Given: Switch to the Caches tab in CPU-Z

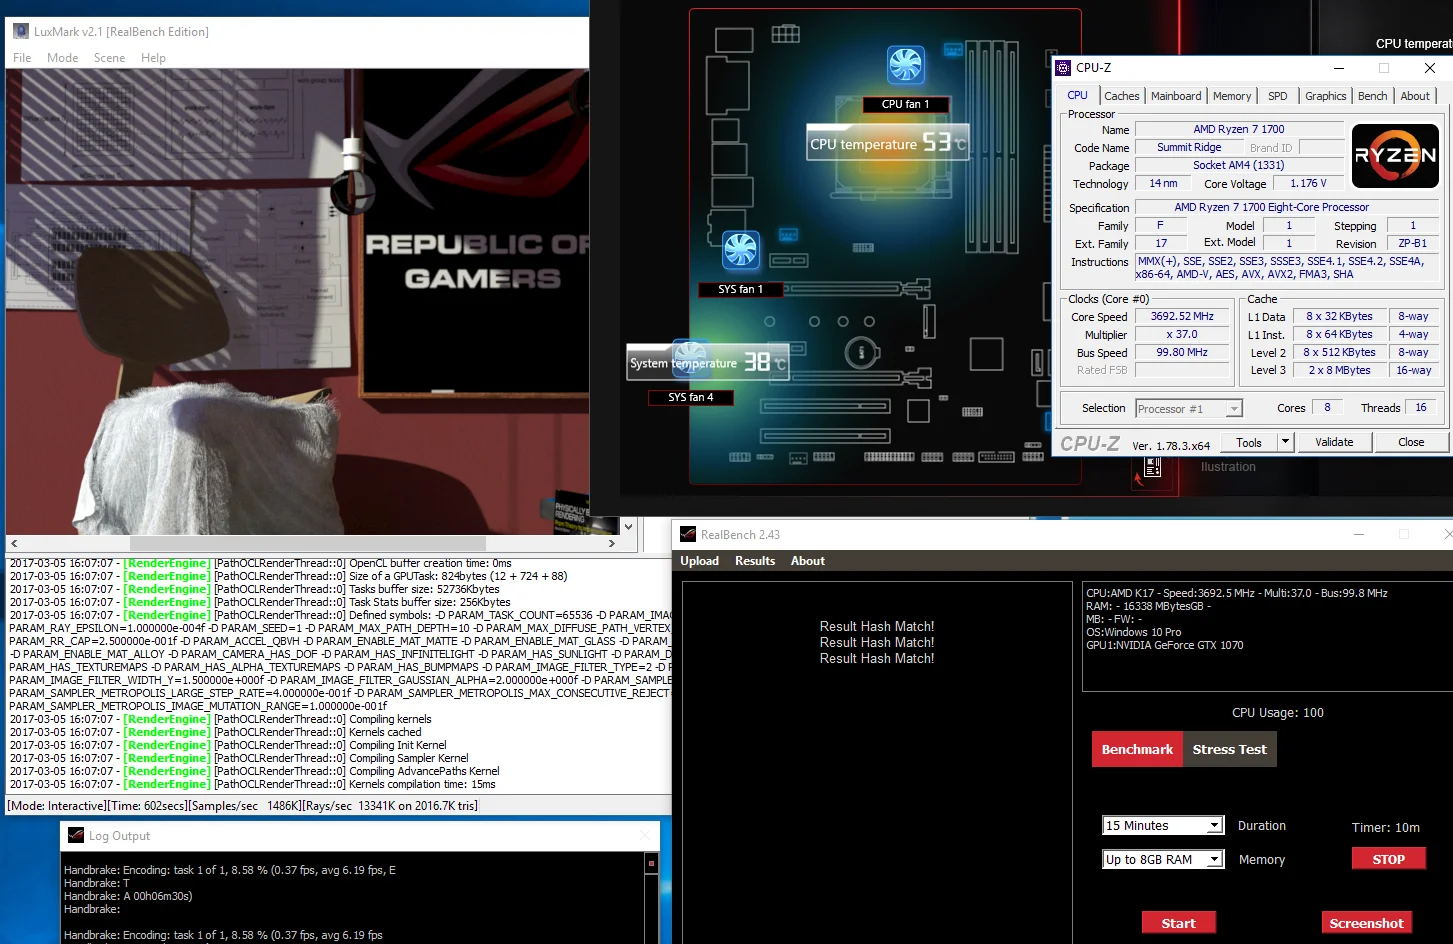Looking at the screenshot, I should [x=1121, y=96].
